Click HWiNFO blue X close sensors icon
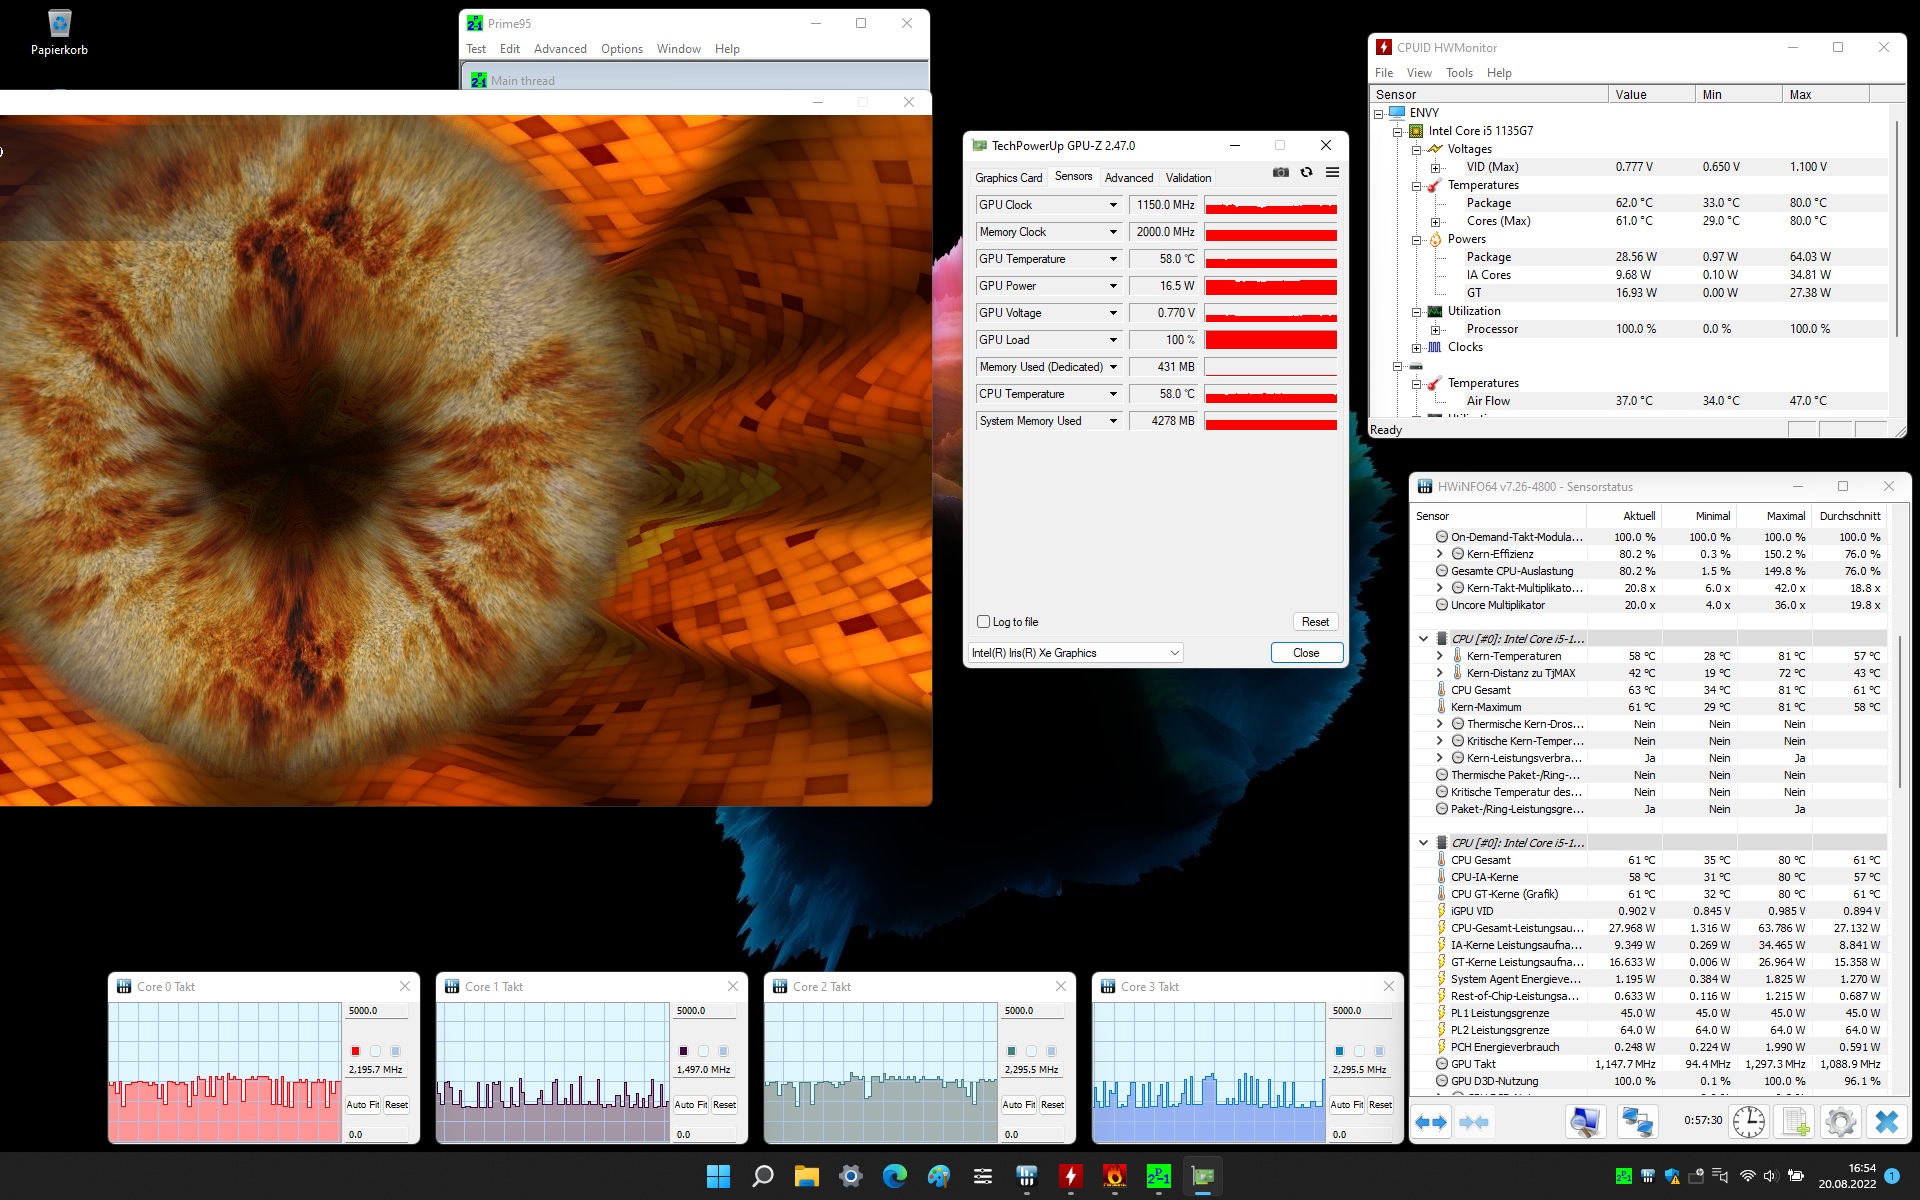 tap(1886, 1122)
